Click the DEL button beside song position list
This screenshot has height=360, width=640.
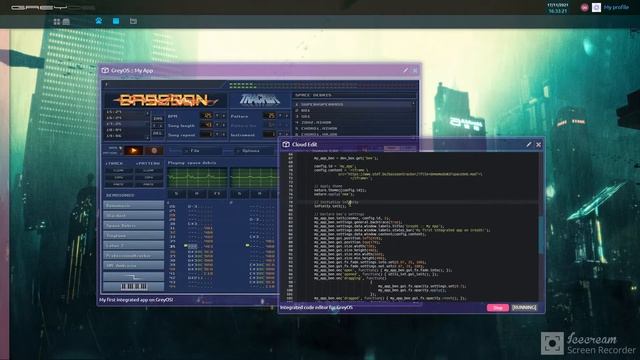(158, 133)
